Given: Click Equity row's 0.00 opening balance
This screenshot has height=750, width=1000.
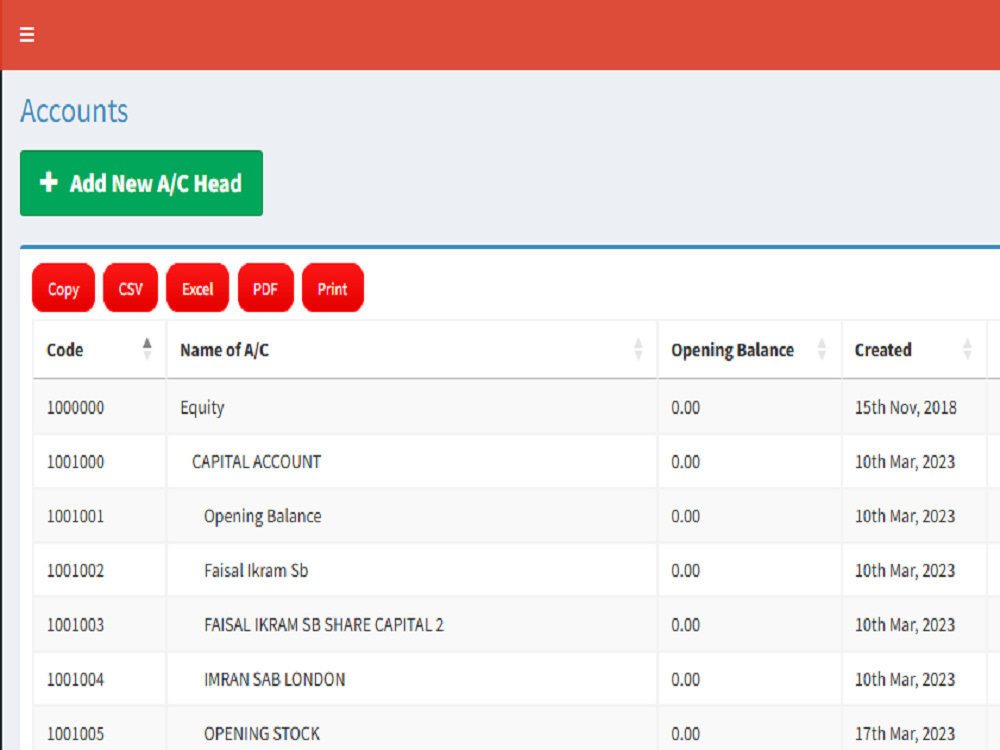Looking at the screenshot, I should [x=686, y=408].
